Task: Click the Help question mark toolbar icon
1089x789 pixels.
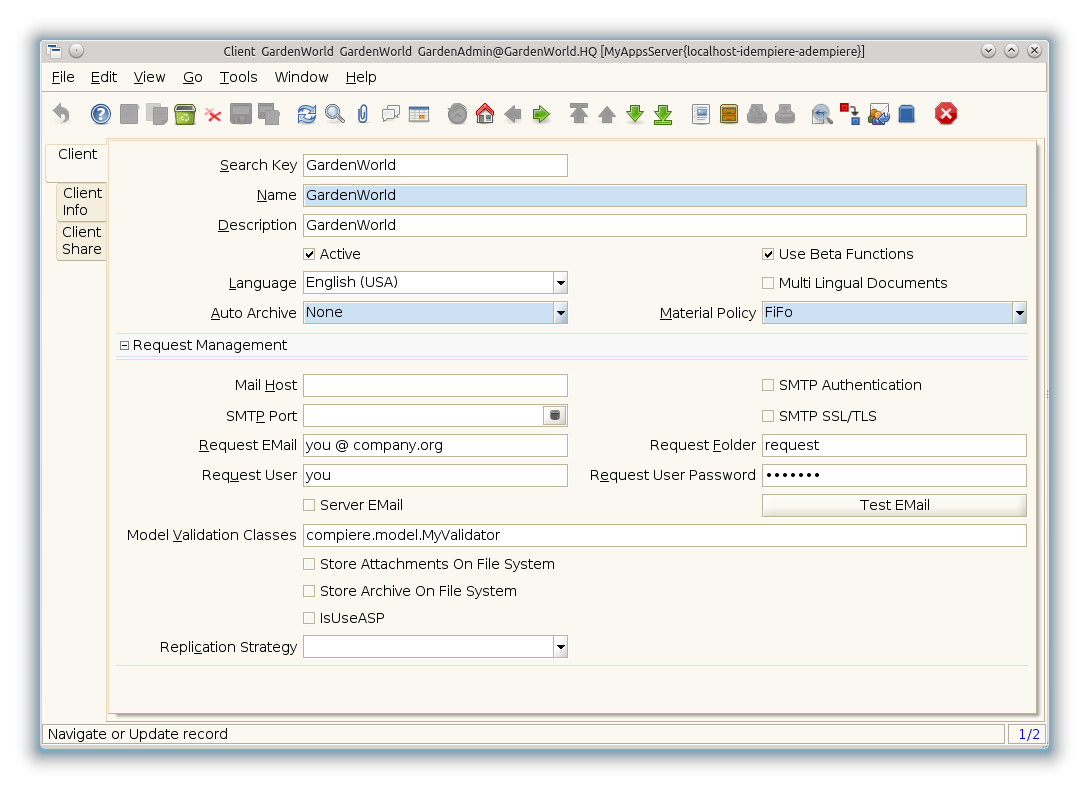Action: point(101,114)
